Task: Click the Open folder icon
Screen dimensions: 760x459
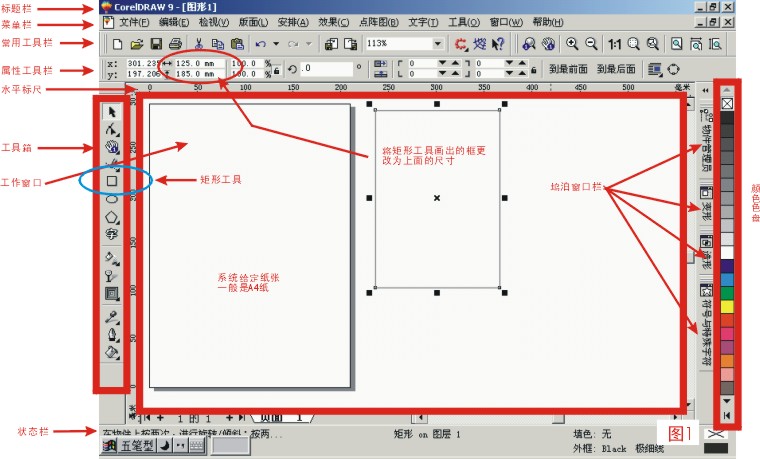Action: 137,44
